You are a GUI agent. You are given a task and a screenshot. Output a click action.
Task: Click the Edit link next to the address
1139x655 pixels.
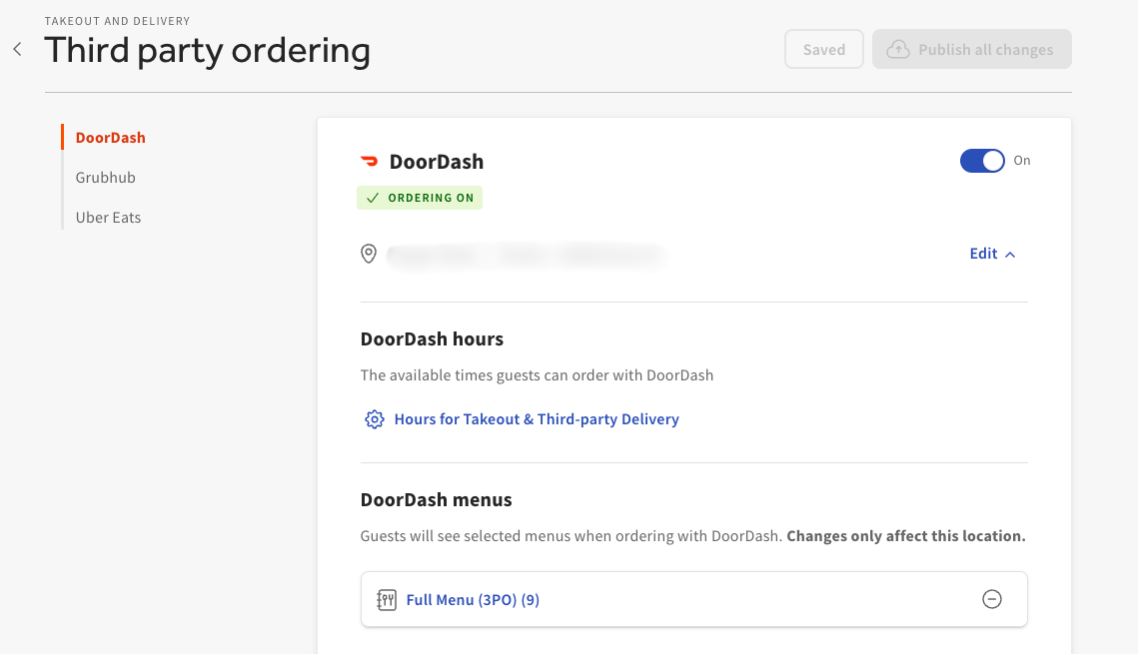click(983, 253)
